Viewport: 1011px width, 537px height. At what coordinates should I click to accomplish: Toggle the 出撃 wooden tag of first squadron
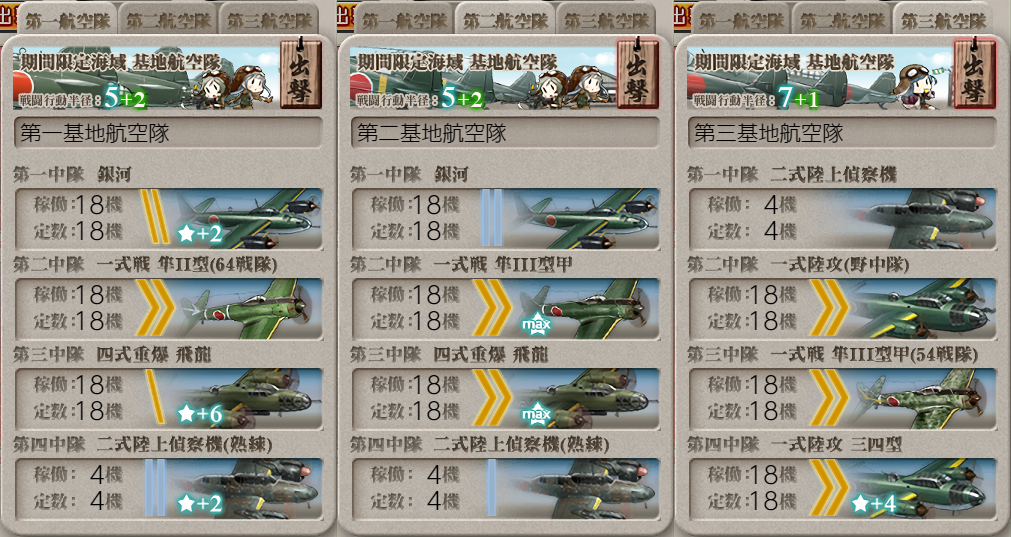tap(300, 74)
